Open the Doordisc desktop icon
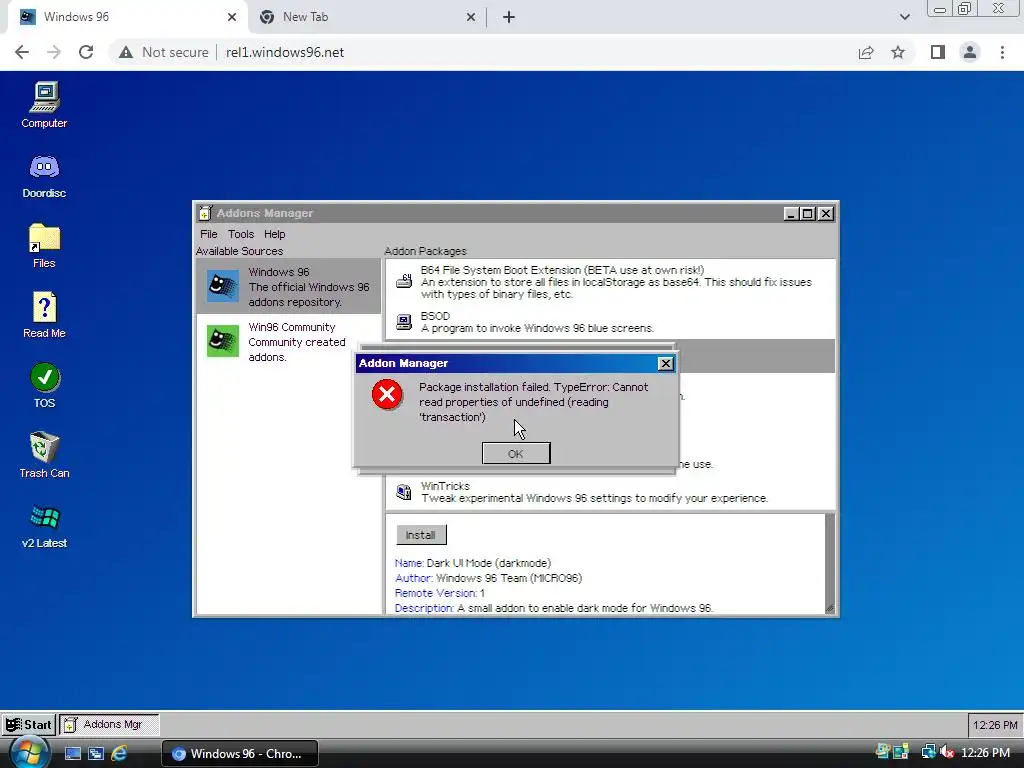Image resolution: width=1024 pixels, height=768 pixels. (44, 175)
